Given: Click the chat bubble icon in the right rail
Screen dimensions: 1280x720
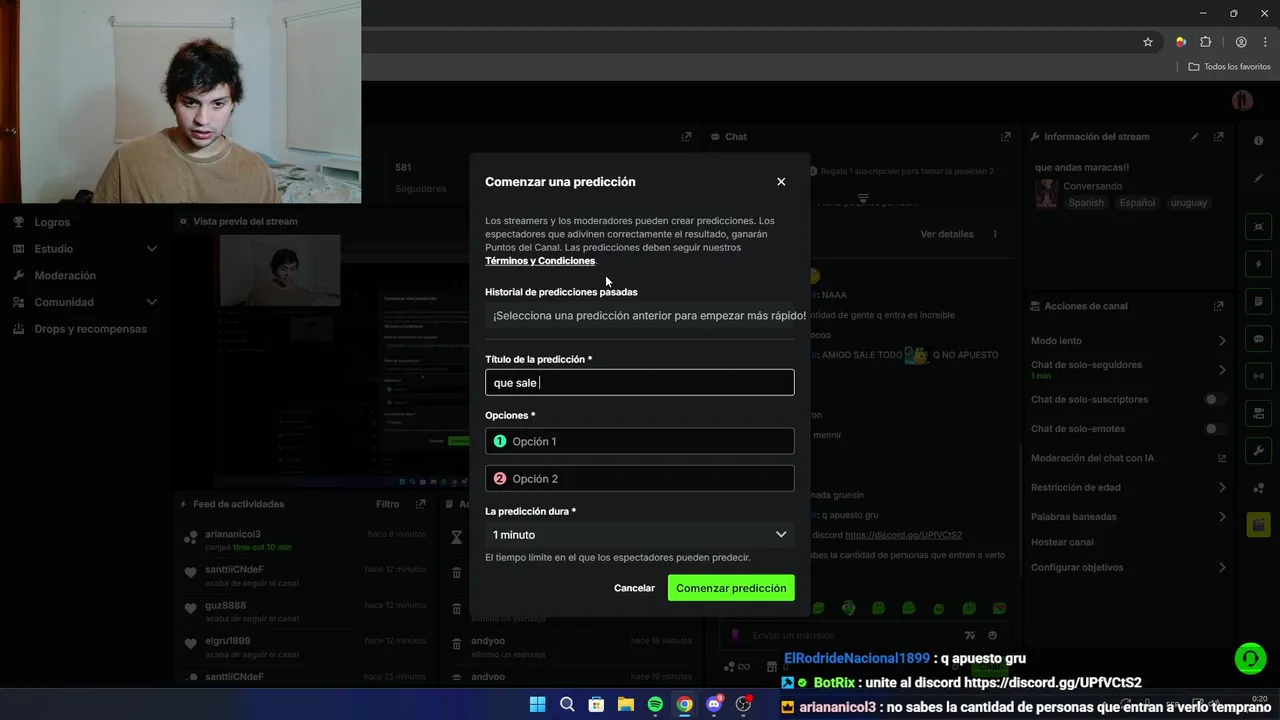Looking at the screenshot, I should [1258, 339].
